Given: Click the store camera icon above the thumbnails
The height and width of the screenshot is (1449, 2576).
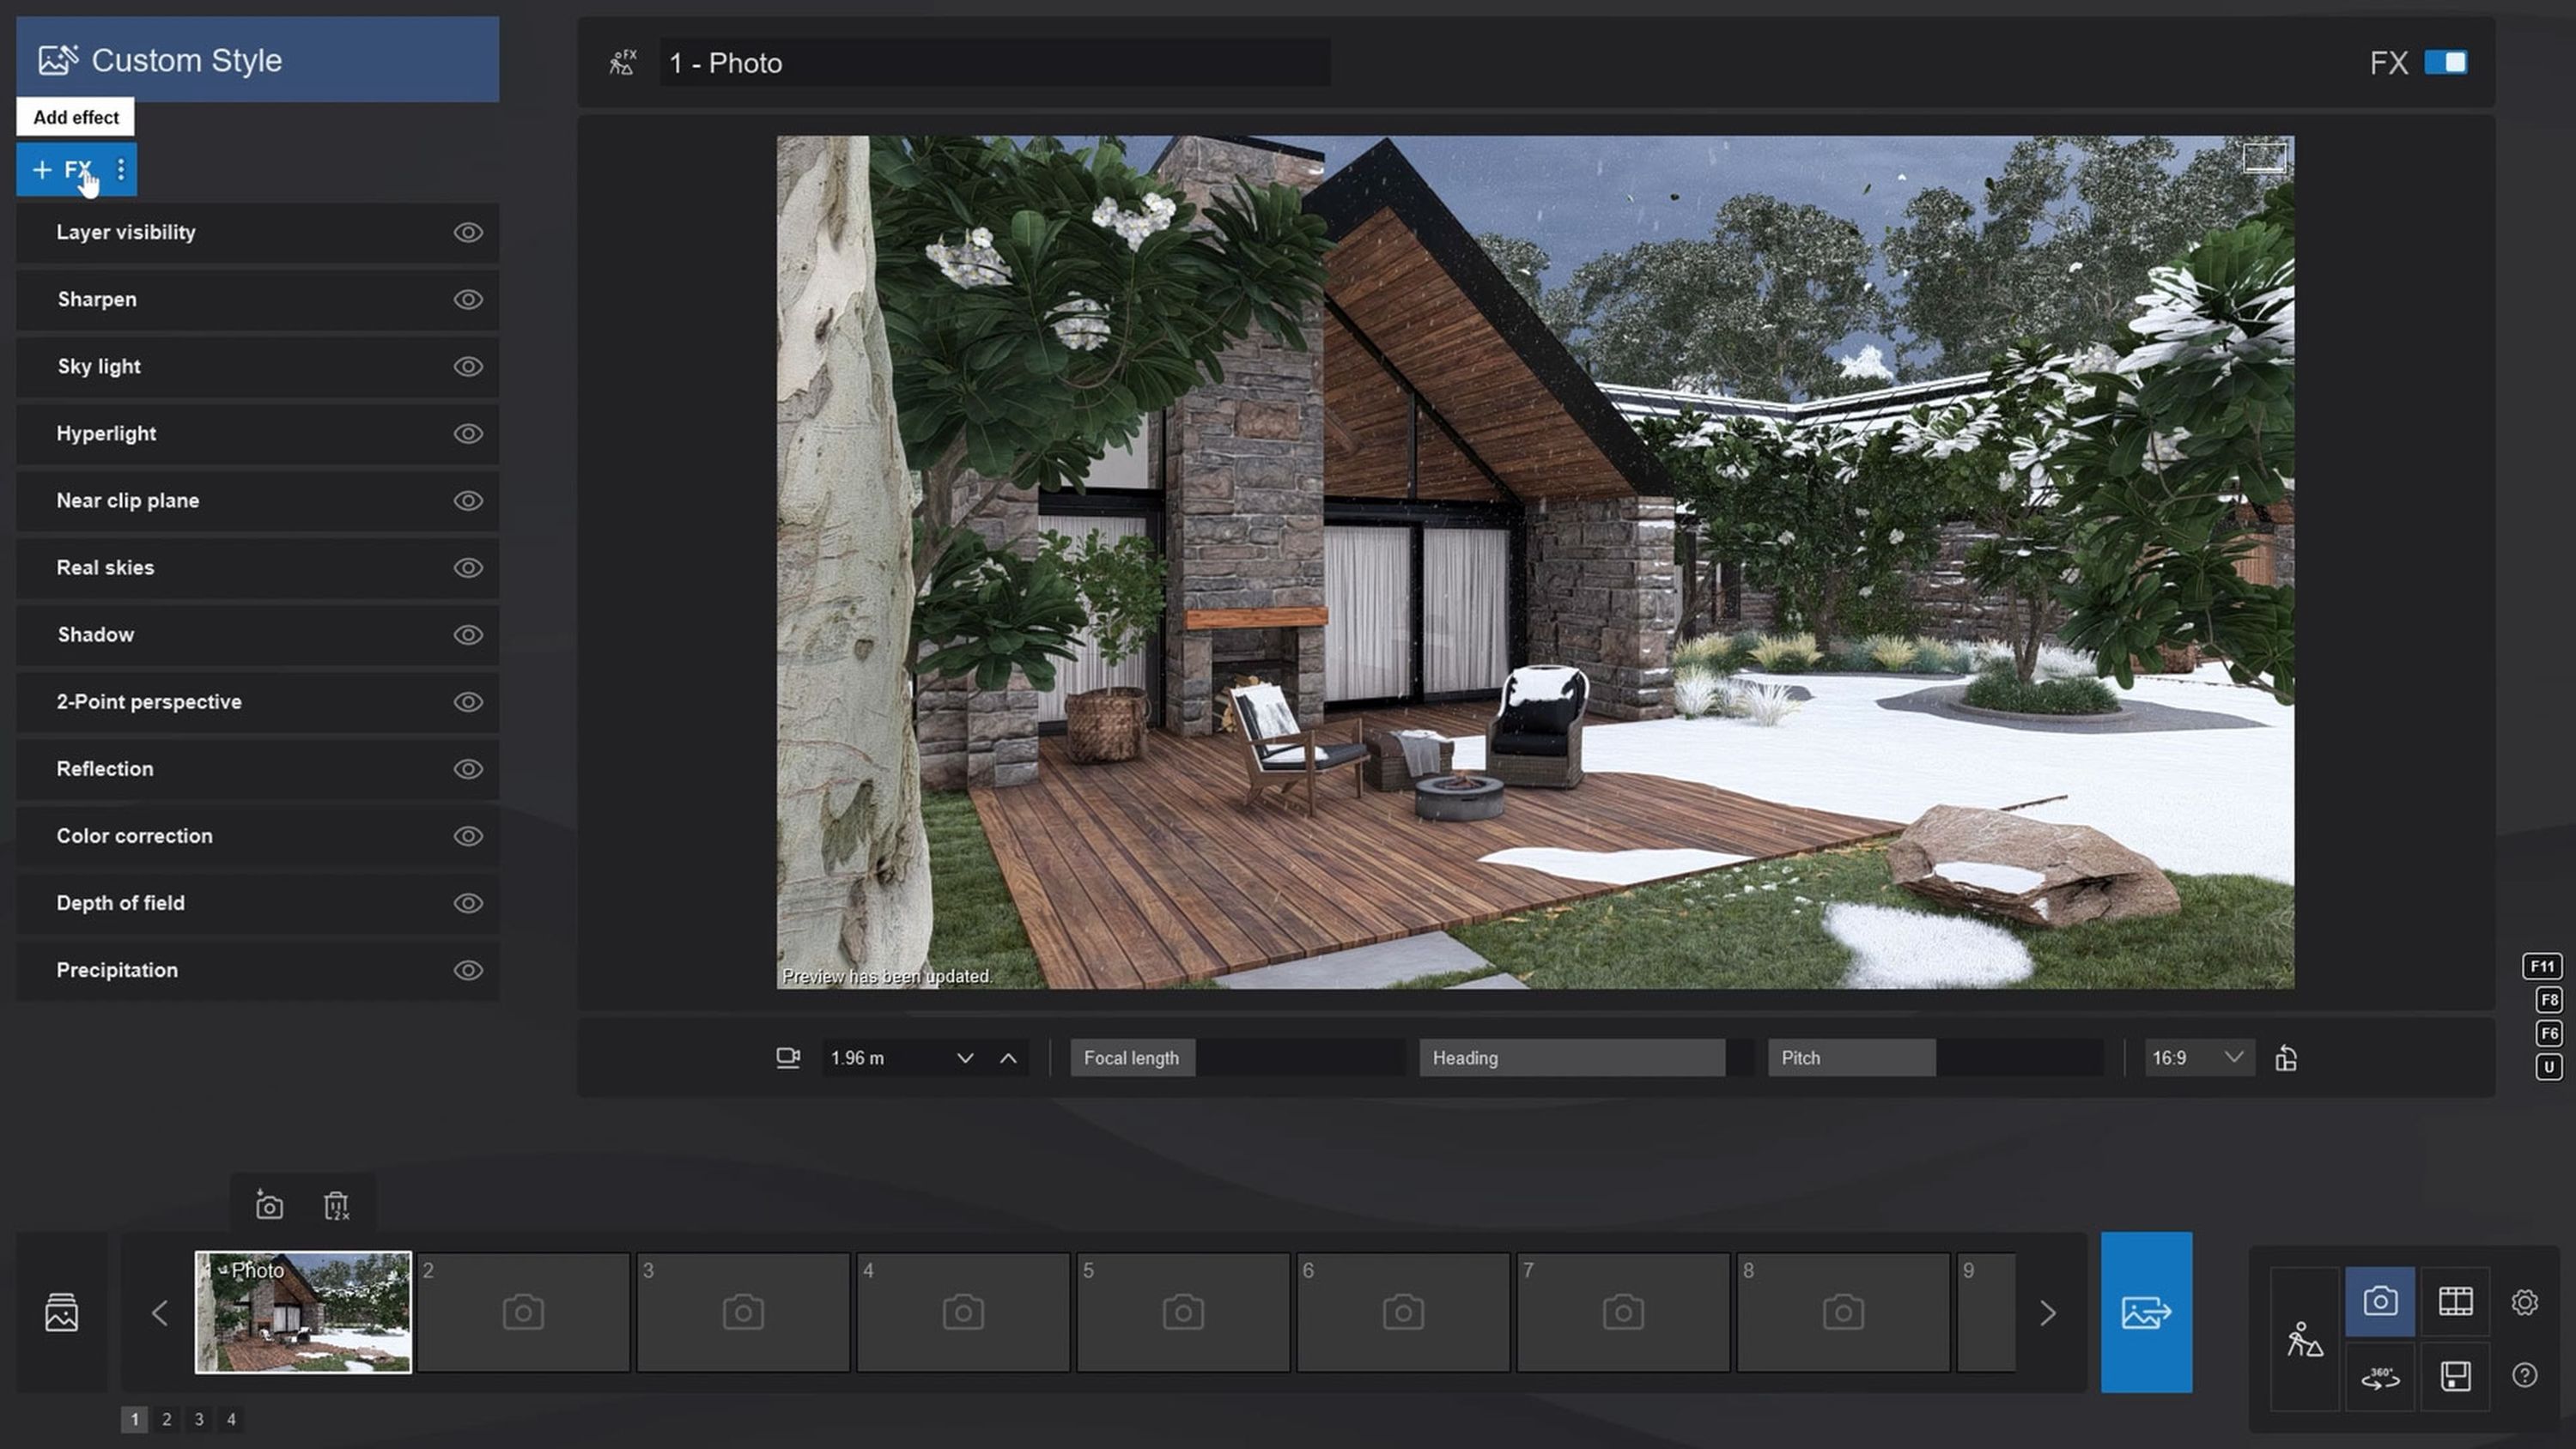Looking at the screenshot, I should pos(269,1206).
